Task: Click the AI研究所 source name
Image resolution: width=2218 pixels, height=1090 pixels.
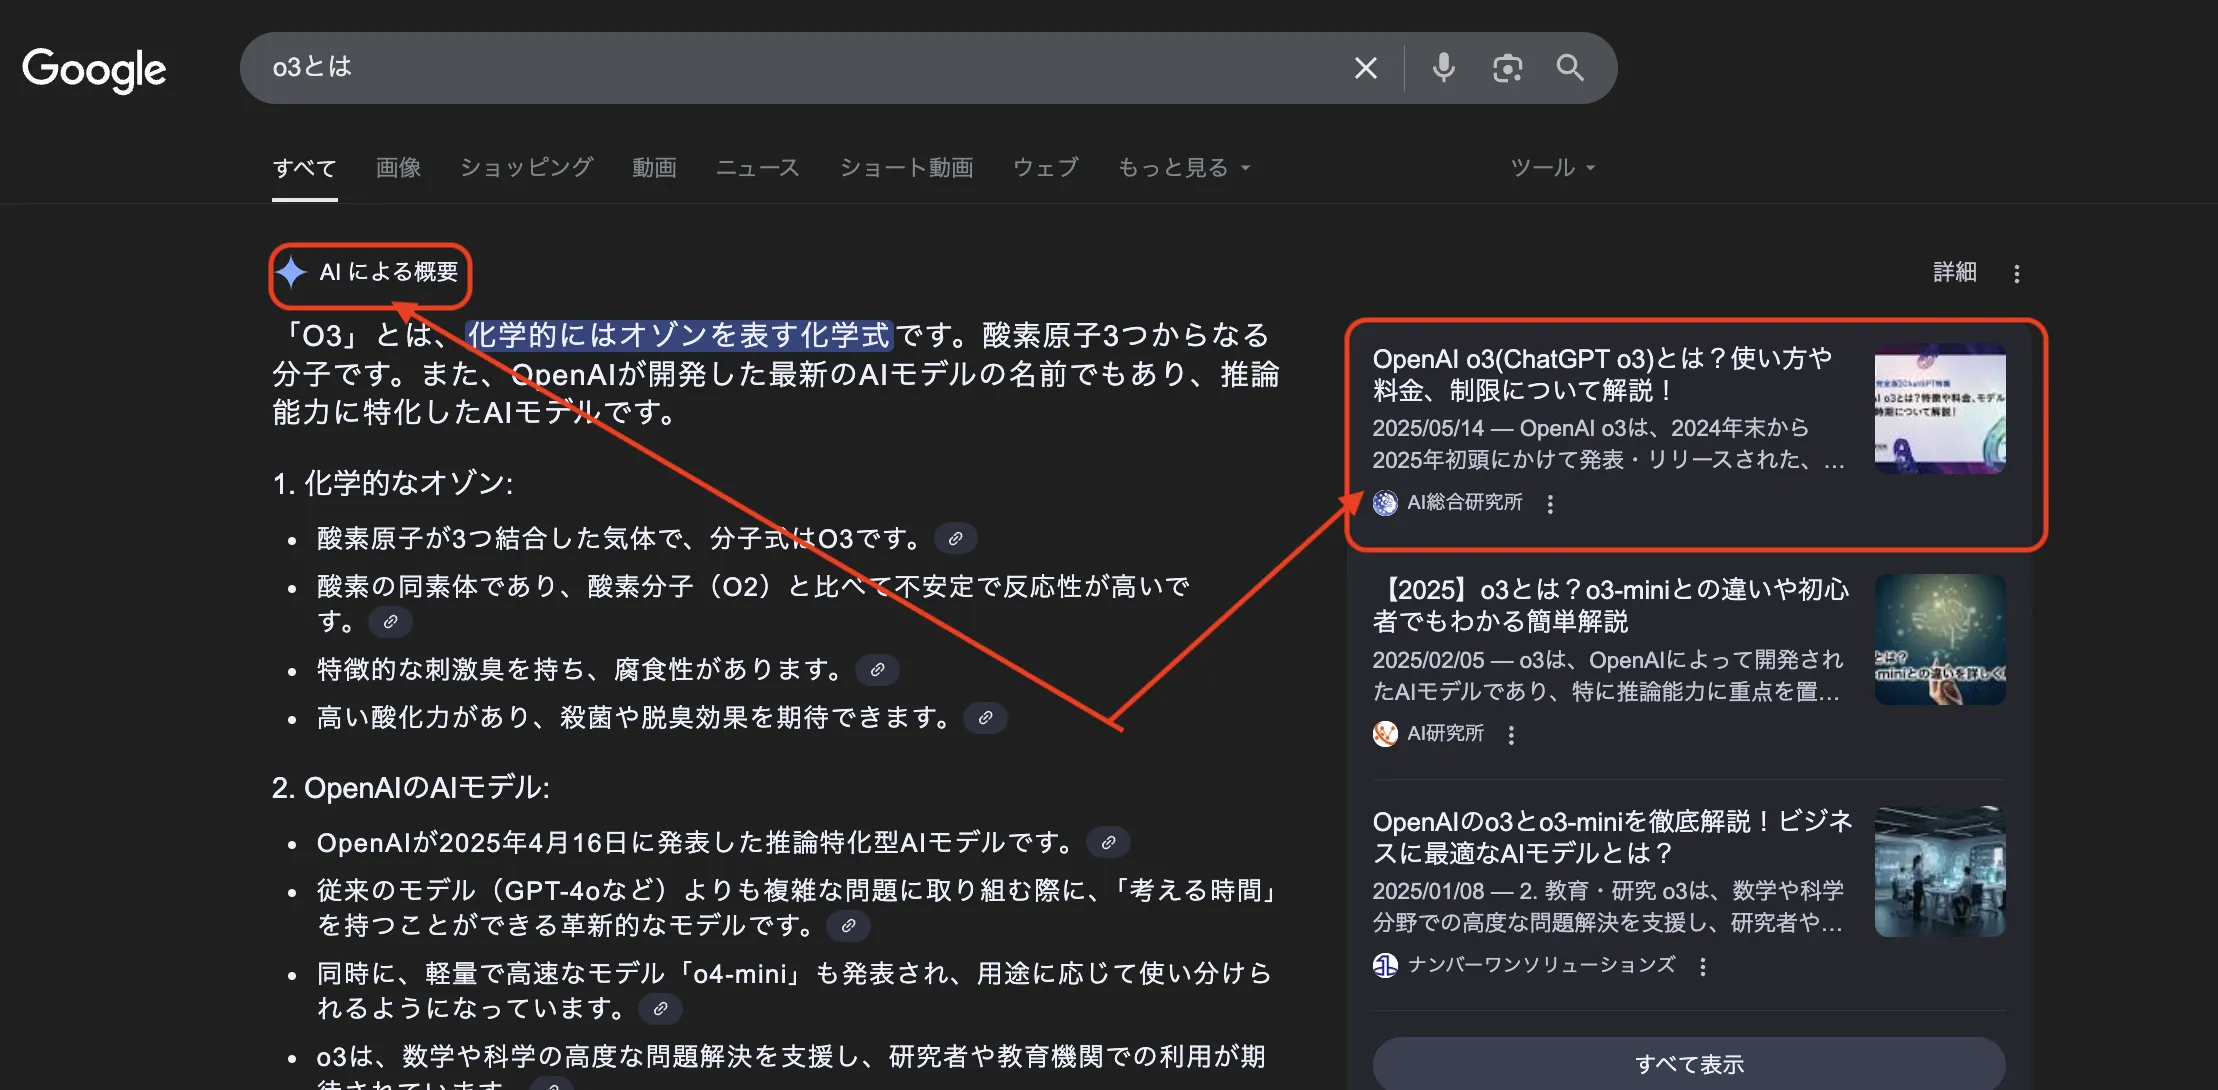Action: [1445, 734]
